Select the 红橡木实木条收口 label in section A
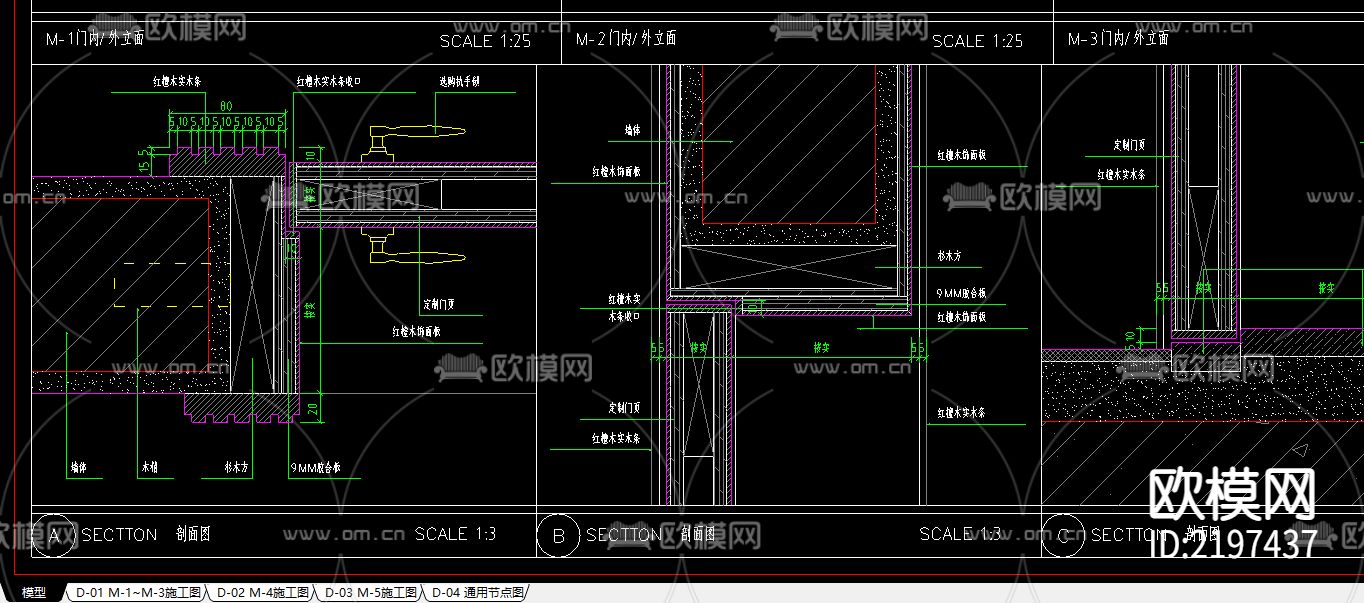This screenshot has width=1364, height=603. (x=328, y=81)
